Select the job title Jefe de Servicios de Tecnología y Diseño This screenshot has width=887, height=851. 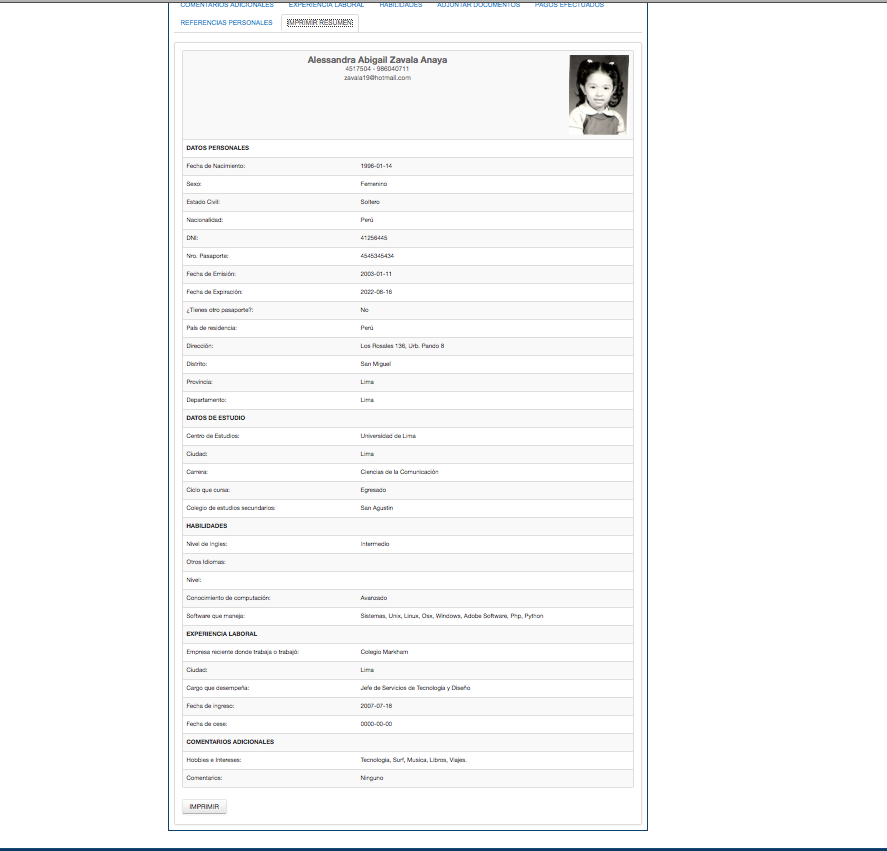pos(415,688)
